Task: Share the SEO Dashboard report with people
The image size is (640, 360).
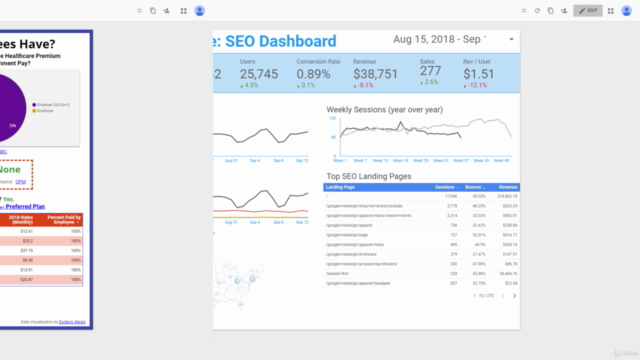Action: pos(564,11)
